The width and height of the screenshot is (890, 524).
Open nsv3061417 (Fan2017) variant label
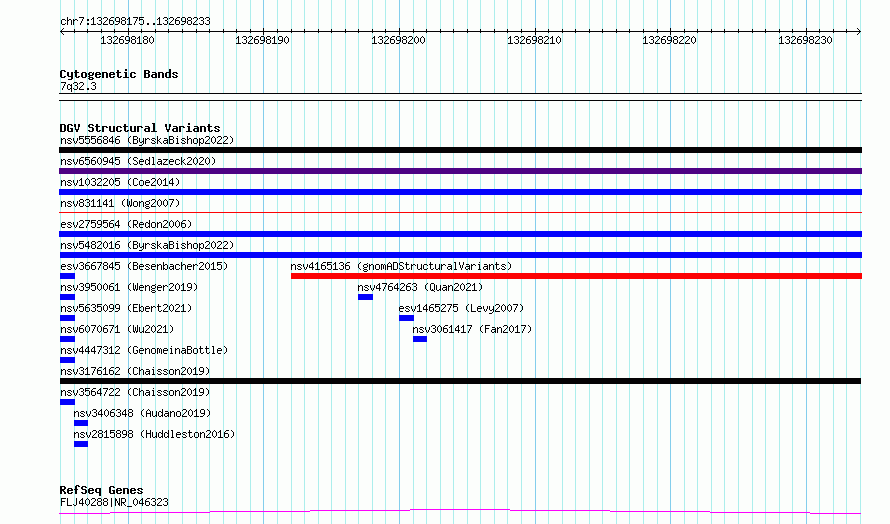(x=472, y=329)
